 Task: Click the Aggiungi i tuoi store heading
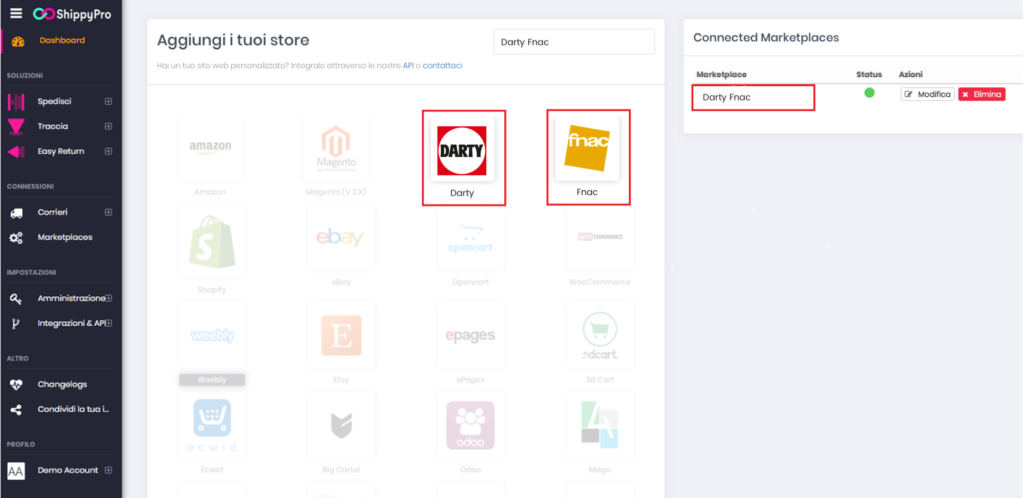(x=233, y=40)
